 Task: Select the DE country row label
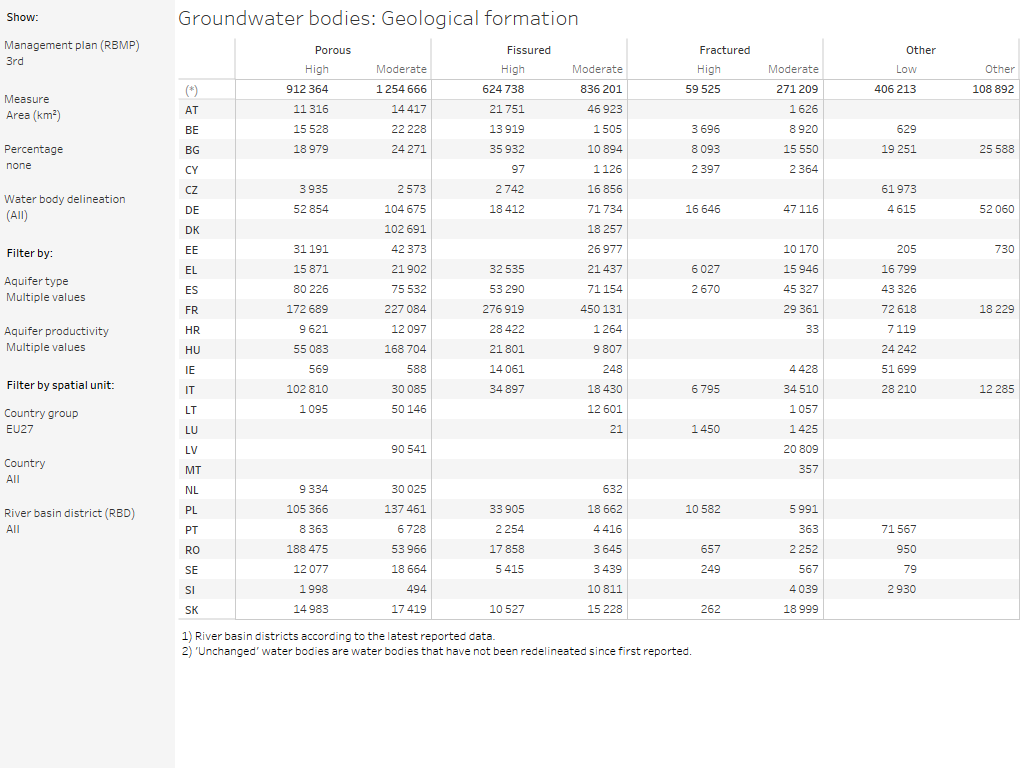(x=192, y=210)
